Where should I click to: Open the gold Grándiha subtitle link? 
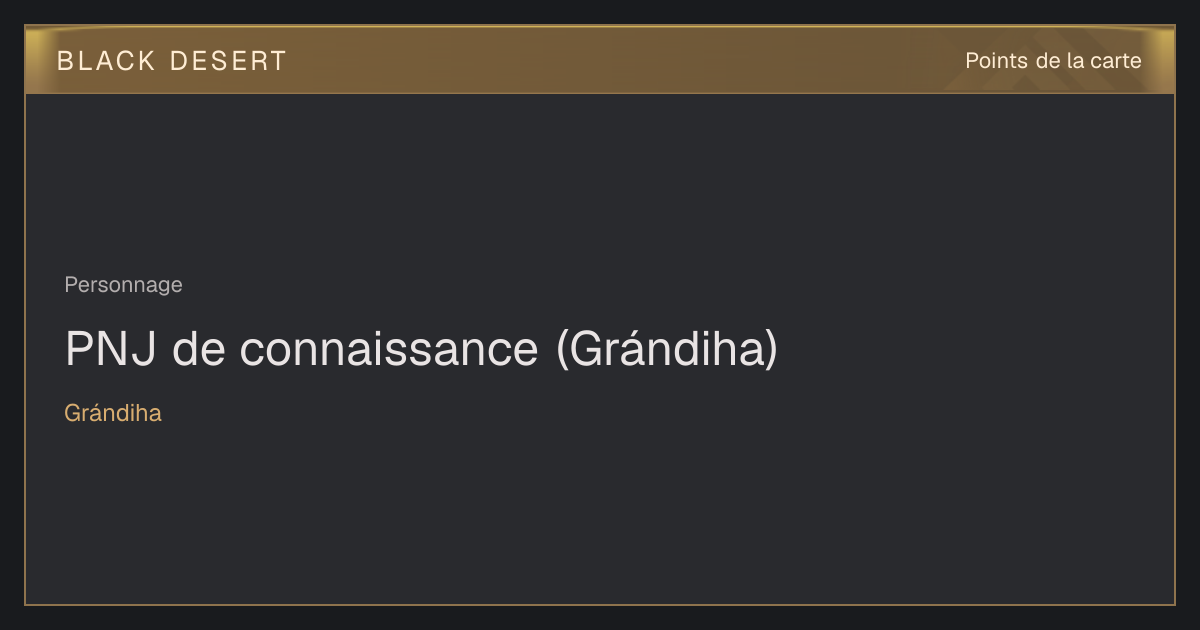tap(113, 413)
